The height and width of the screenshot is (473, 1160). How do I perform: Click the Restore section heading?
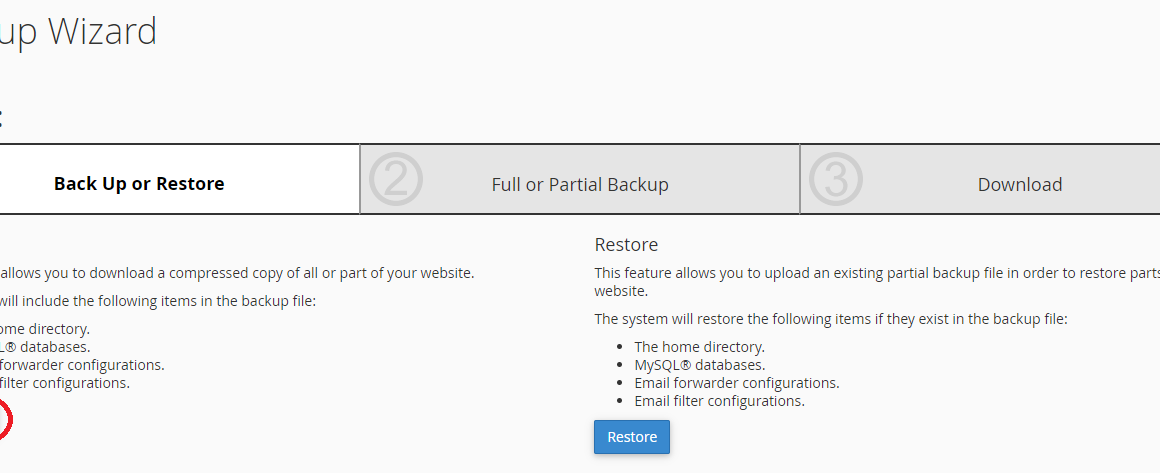pyautogui.click(x=627, y=244)
